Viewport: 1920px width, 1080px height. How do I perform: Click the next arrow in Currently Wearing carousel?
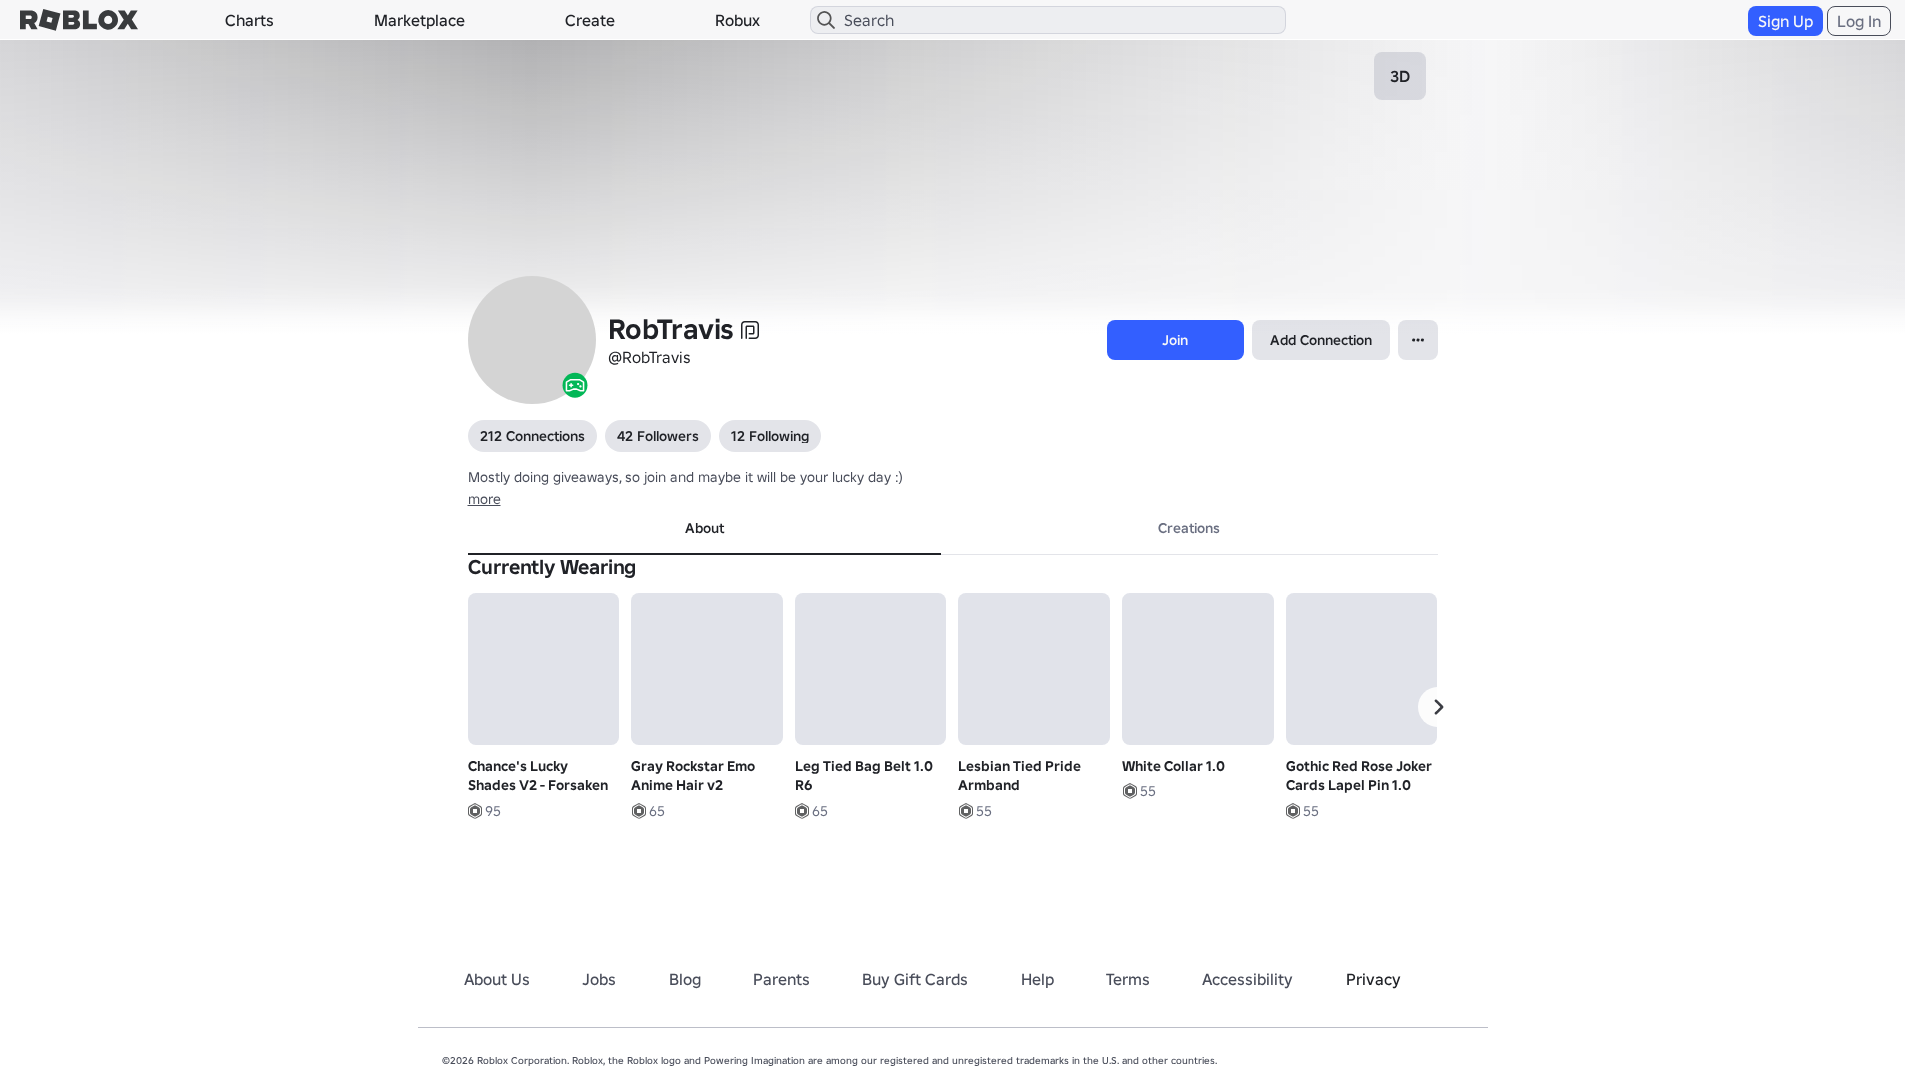pyautogui.click(x=1438, y=707)
